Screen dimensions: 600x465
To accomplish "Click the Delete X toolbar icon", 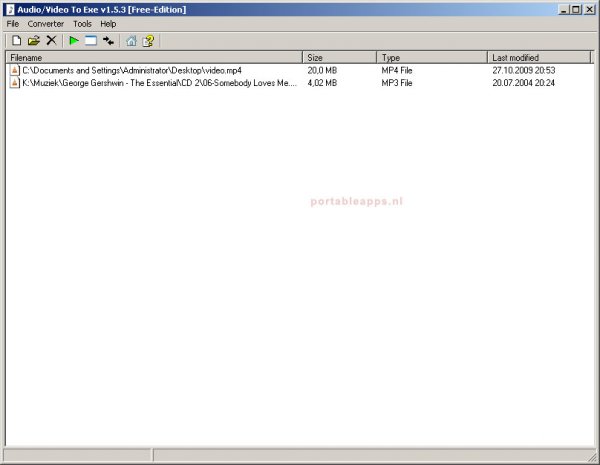I will pos(51,41).
